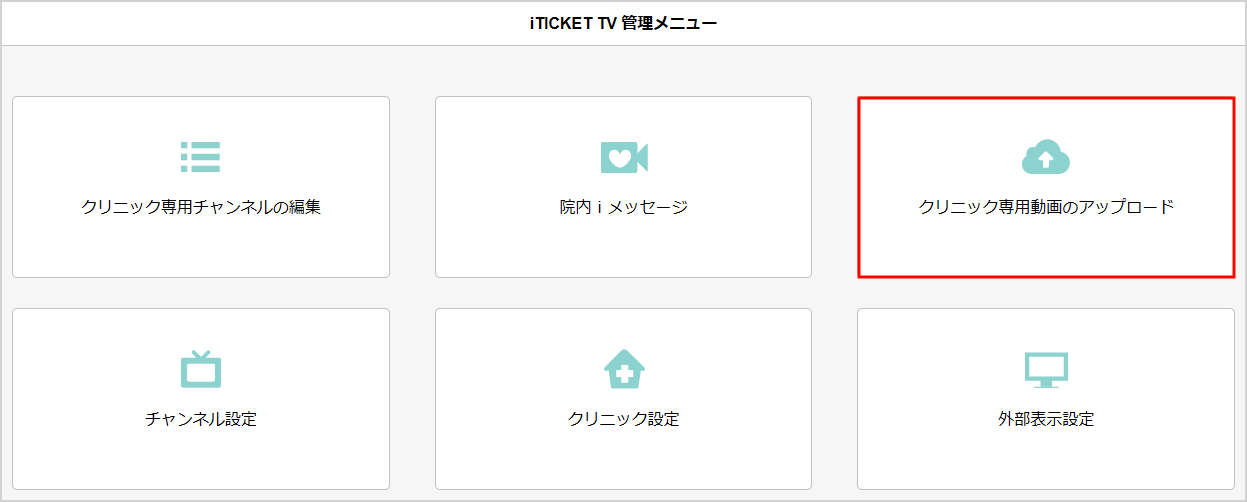Choose the in-clinic i-message tile
This screenshot has width=1247, height=502.
tap(623, 187)
